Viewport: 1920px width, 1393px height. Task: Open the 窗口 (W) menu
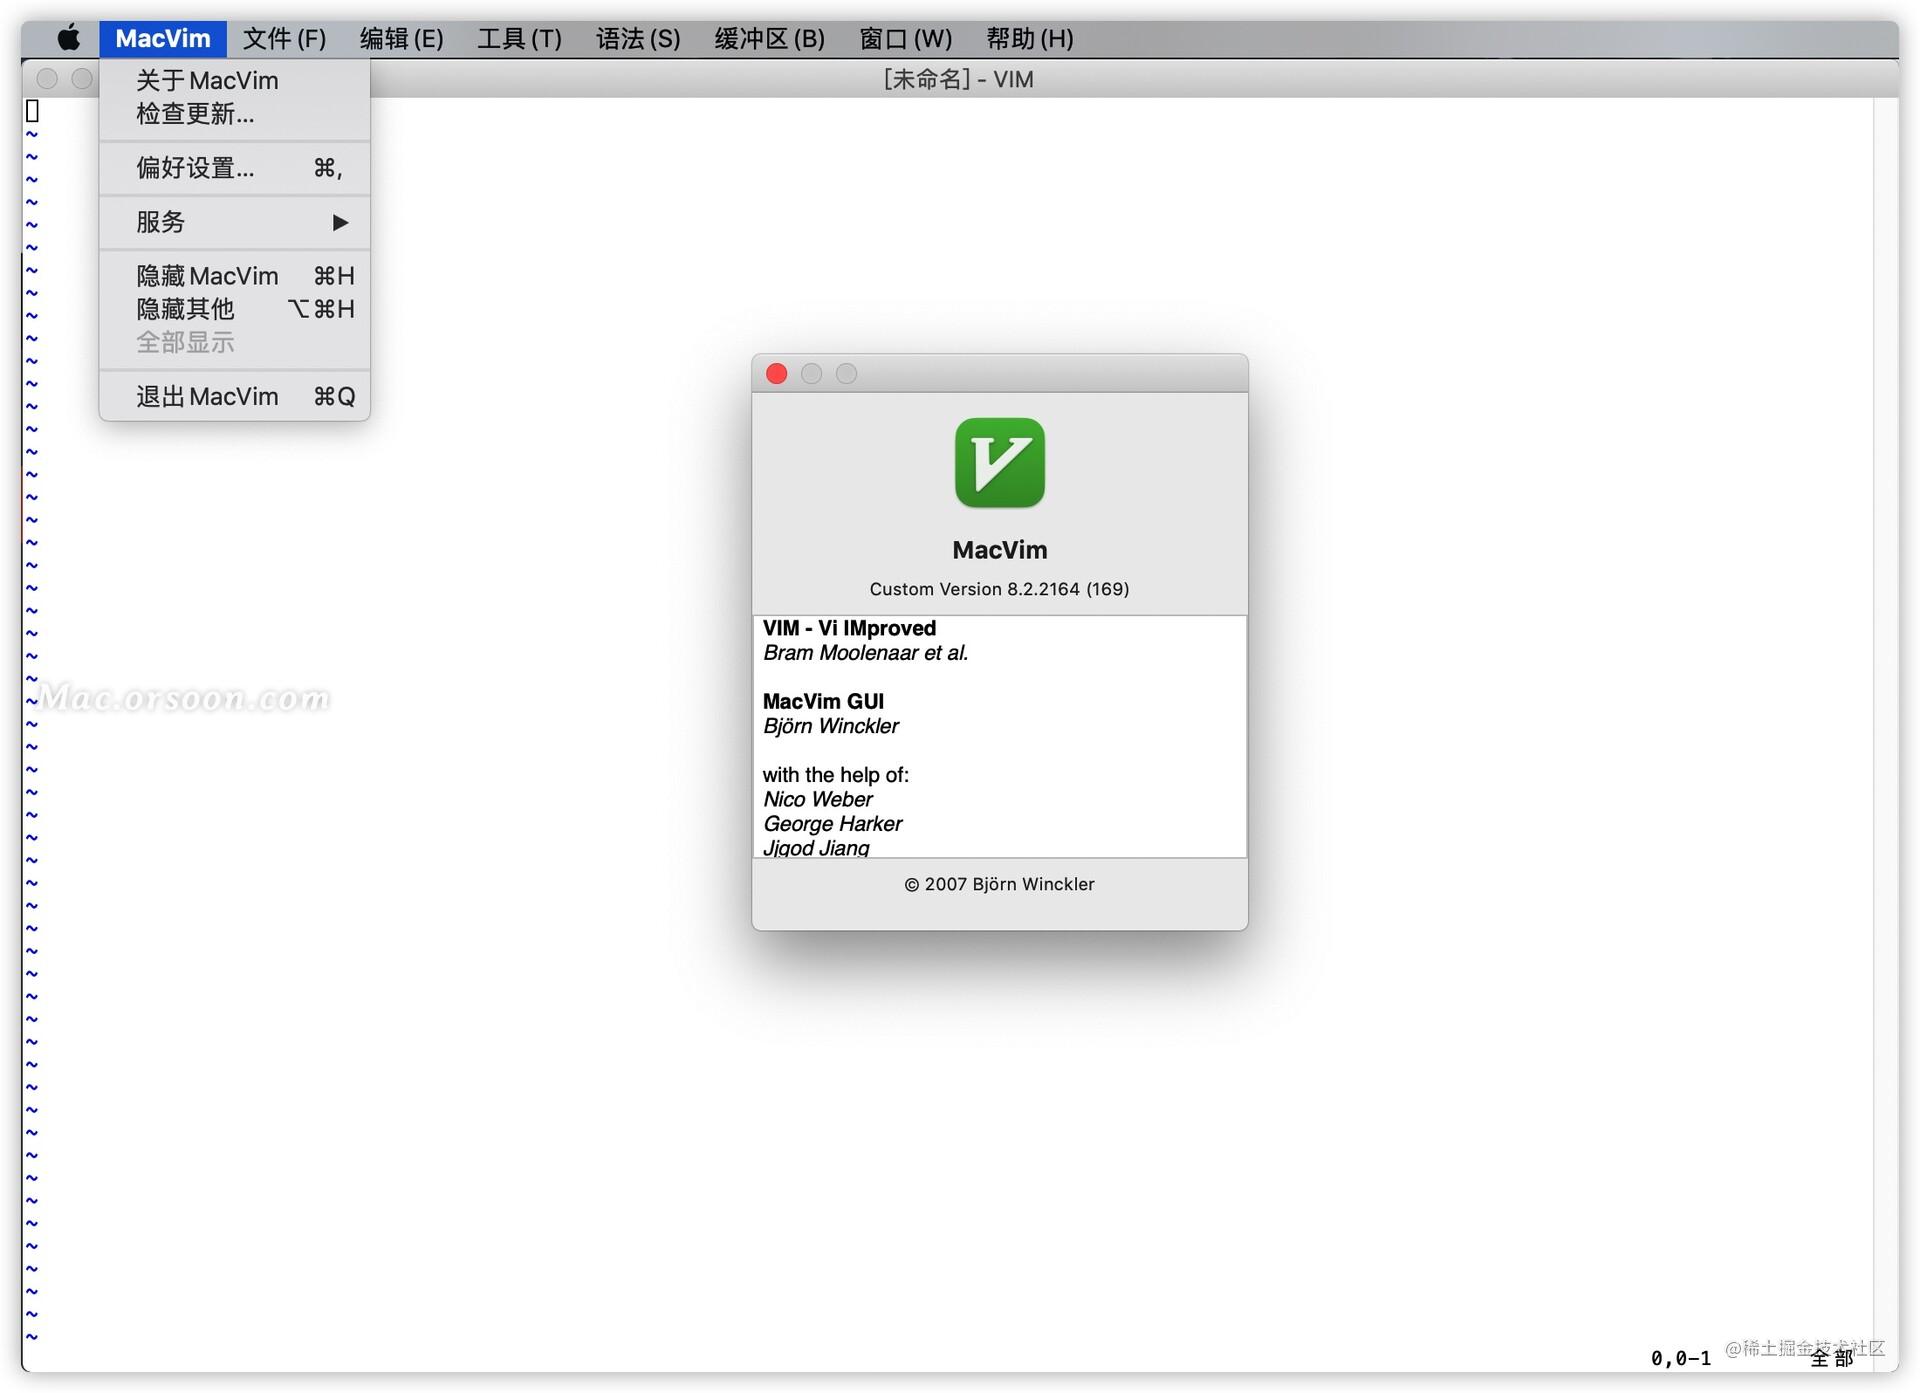905,39
